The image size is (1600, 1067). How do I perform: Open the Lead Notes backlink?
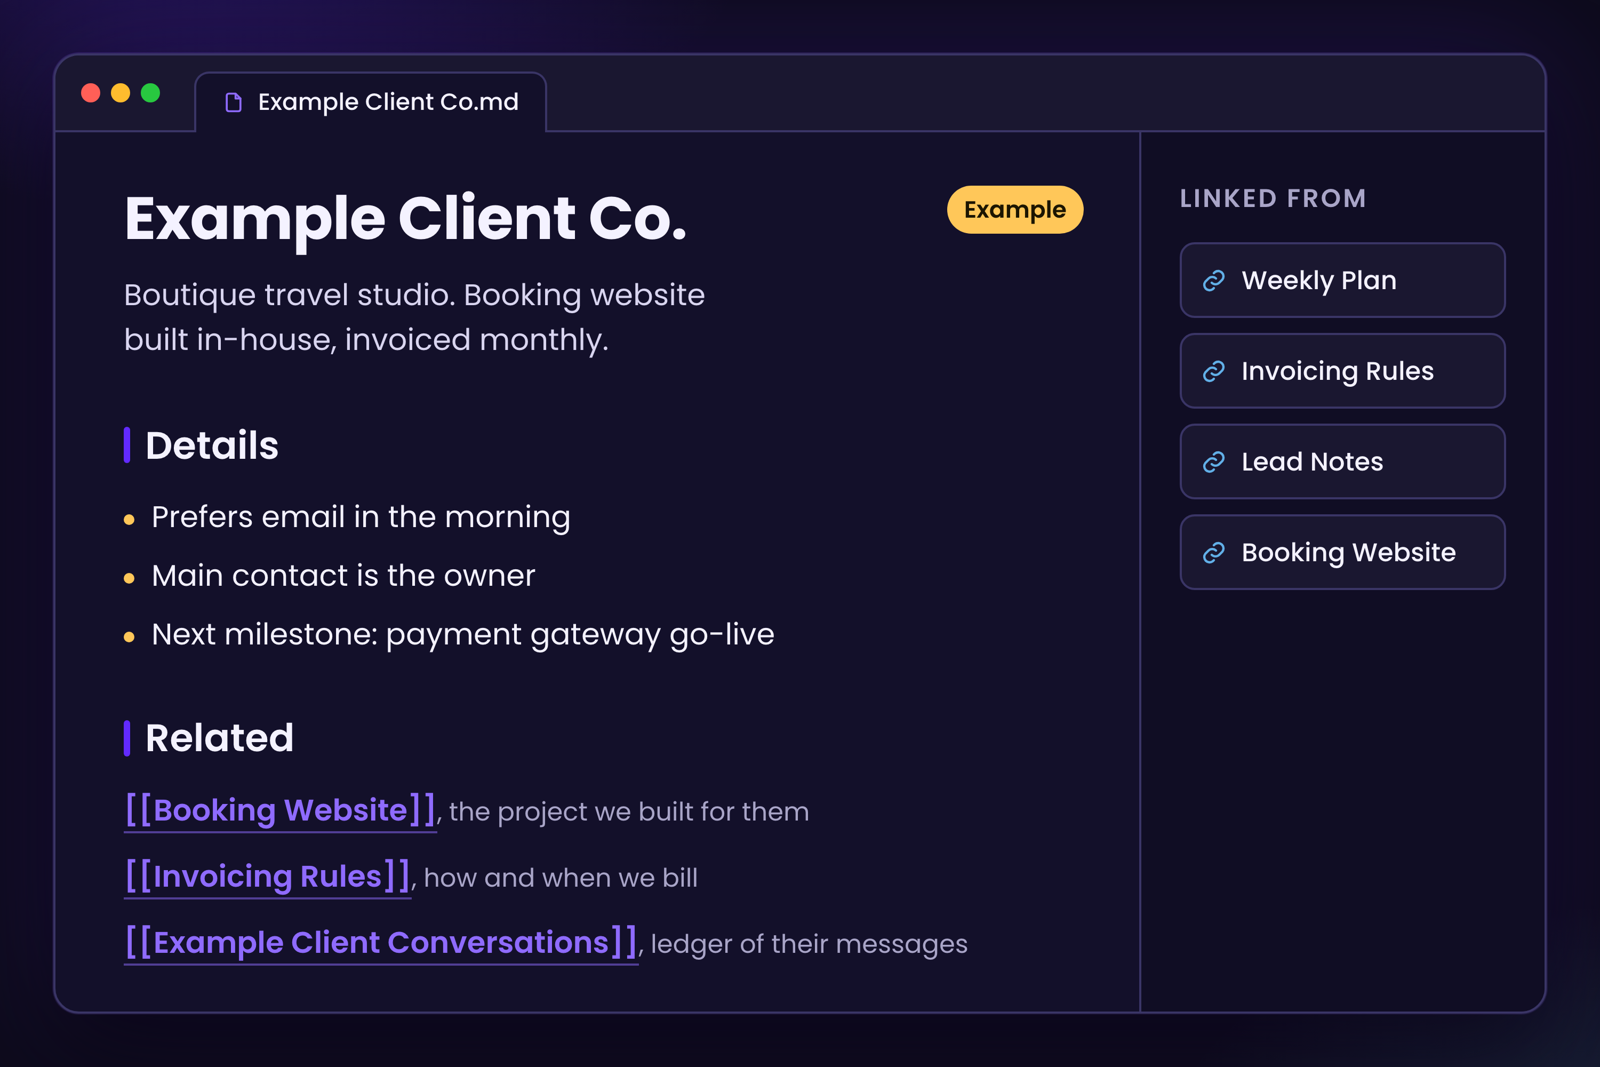[x=1342, y=462]
